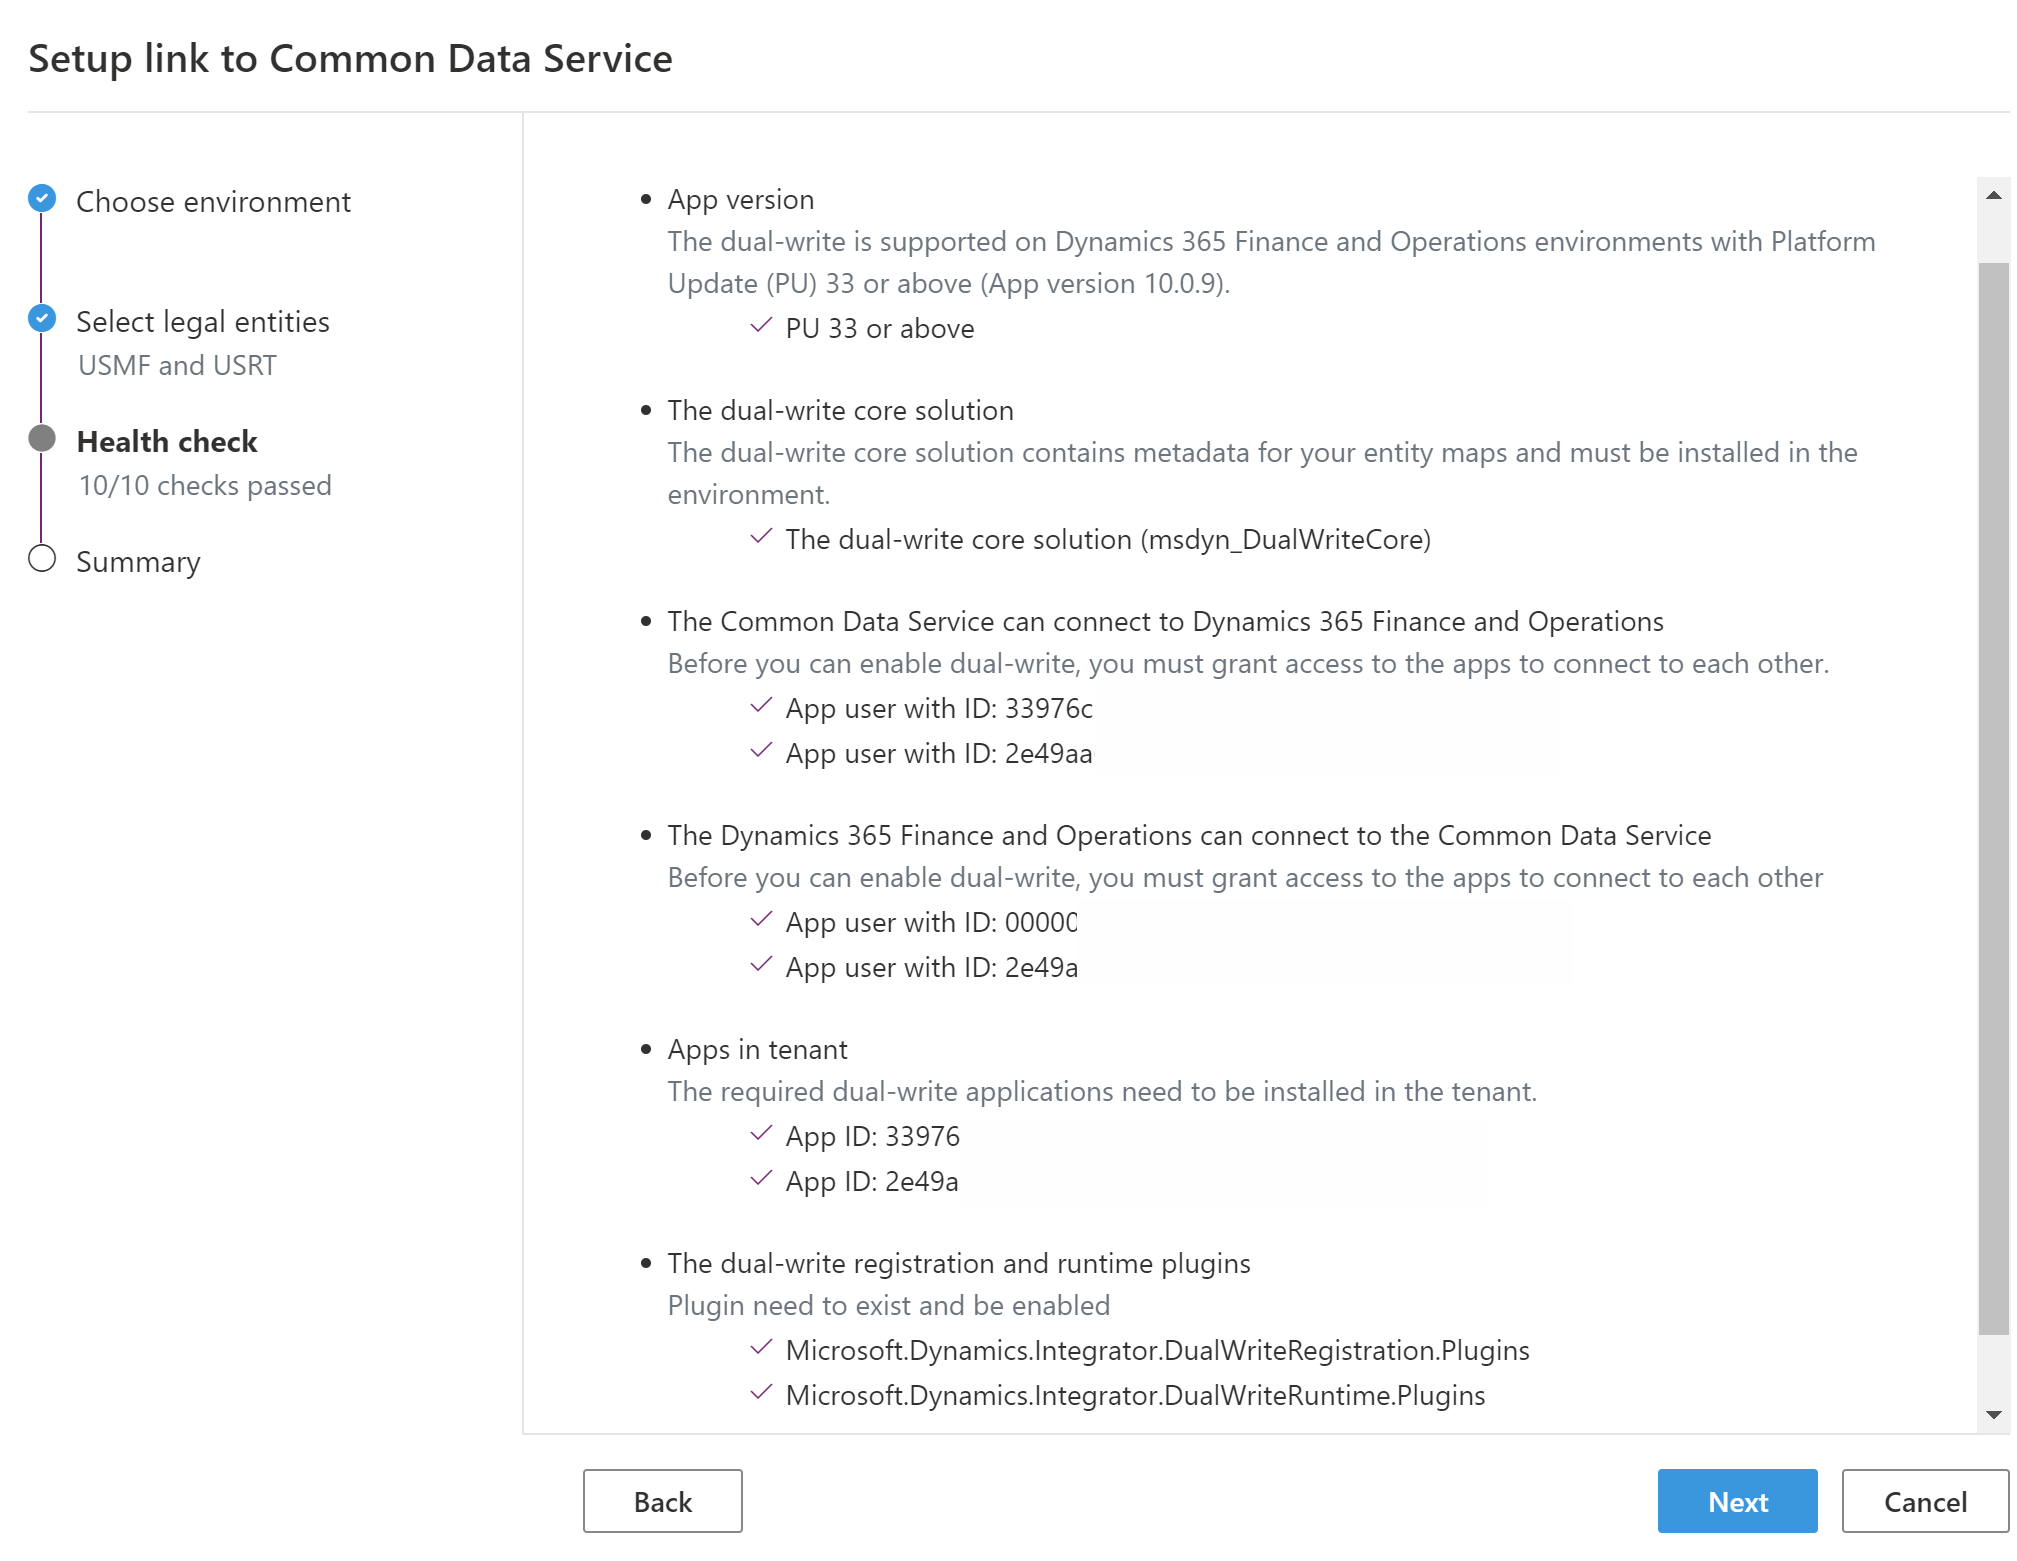
Task: Click 'The required dual-write applications' description
Action: [1101, 1092]
